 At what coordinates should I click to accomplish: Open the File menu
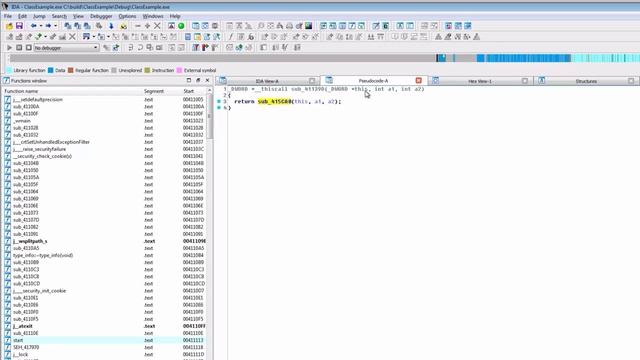[8, 16]
